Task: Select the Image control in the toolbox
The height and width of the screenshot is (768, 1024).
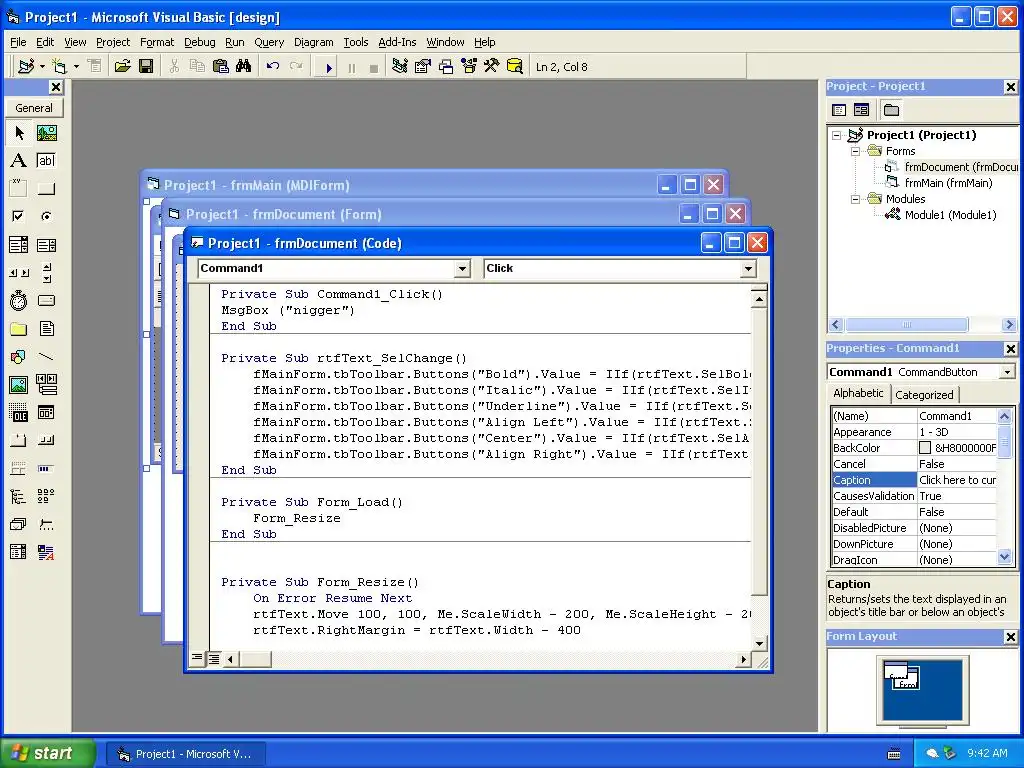Action: pyautogui.click(x=19, y=385)
